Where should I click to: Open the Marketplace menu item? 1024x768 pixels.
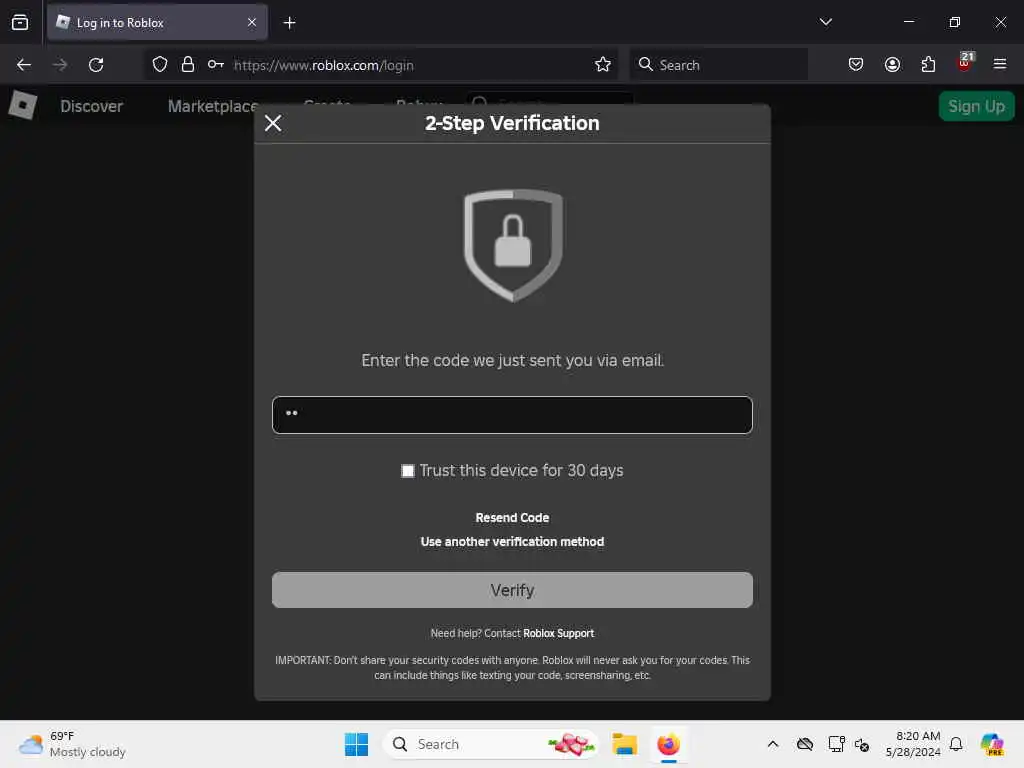click(x=213, y=106)
